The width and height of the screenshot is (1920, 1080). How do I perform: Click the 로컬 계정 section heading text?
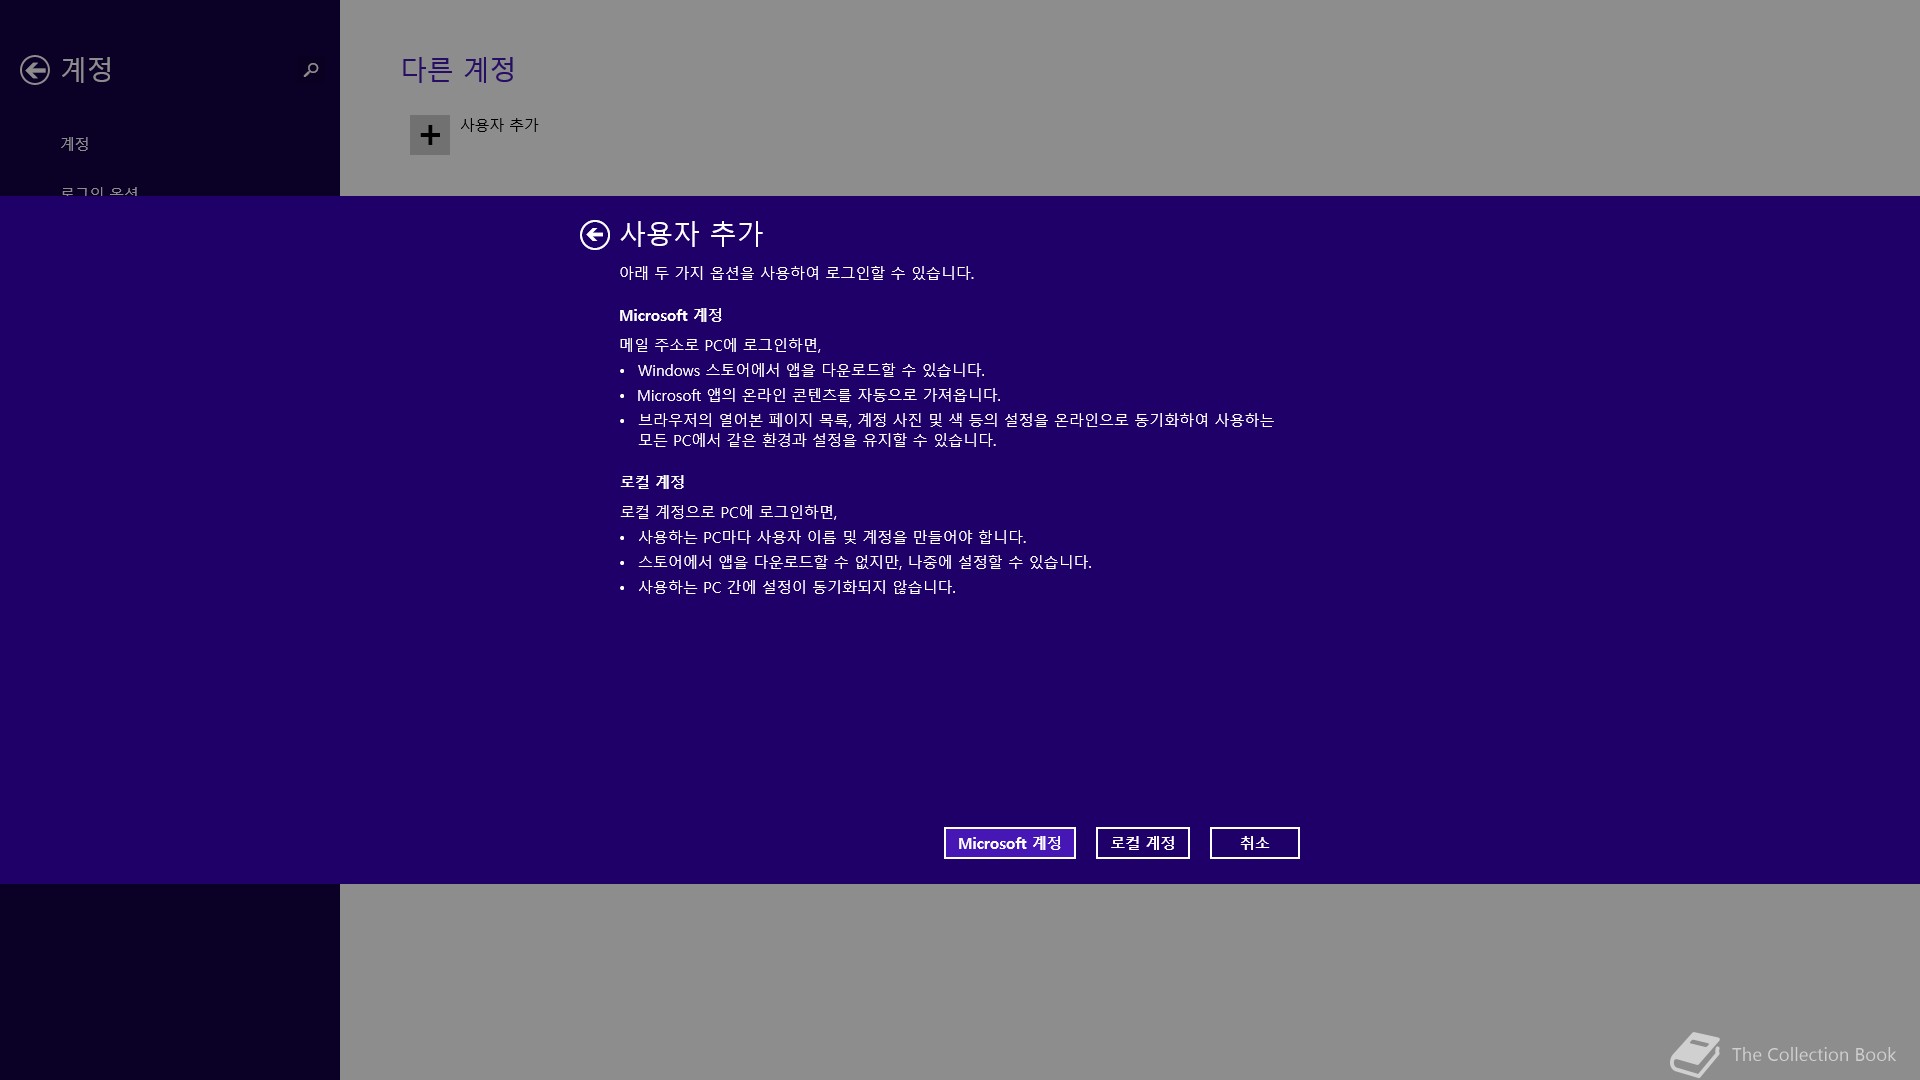coord(652,482)
